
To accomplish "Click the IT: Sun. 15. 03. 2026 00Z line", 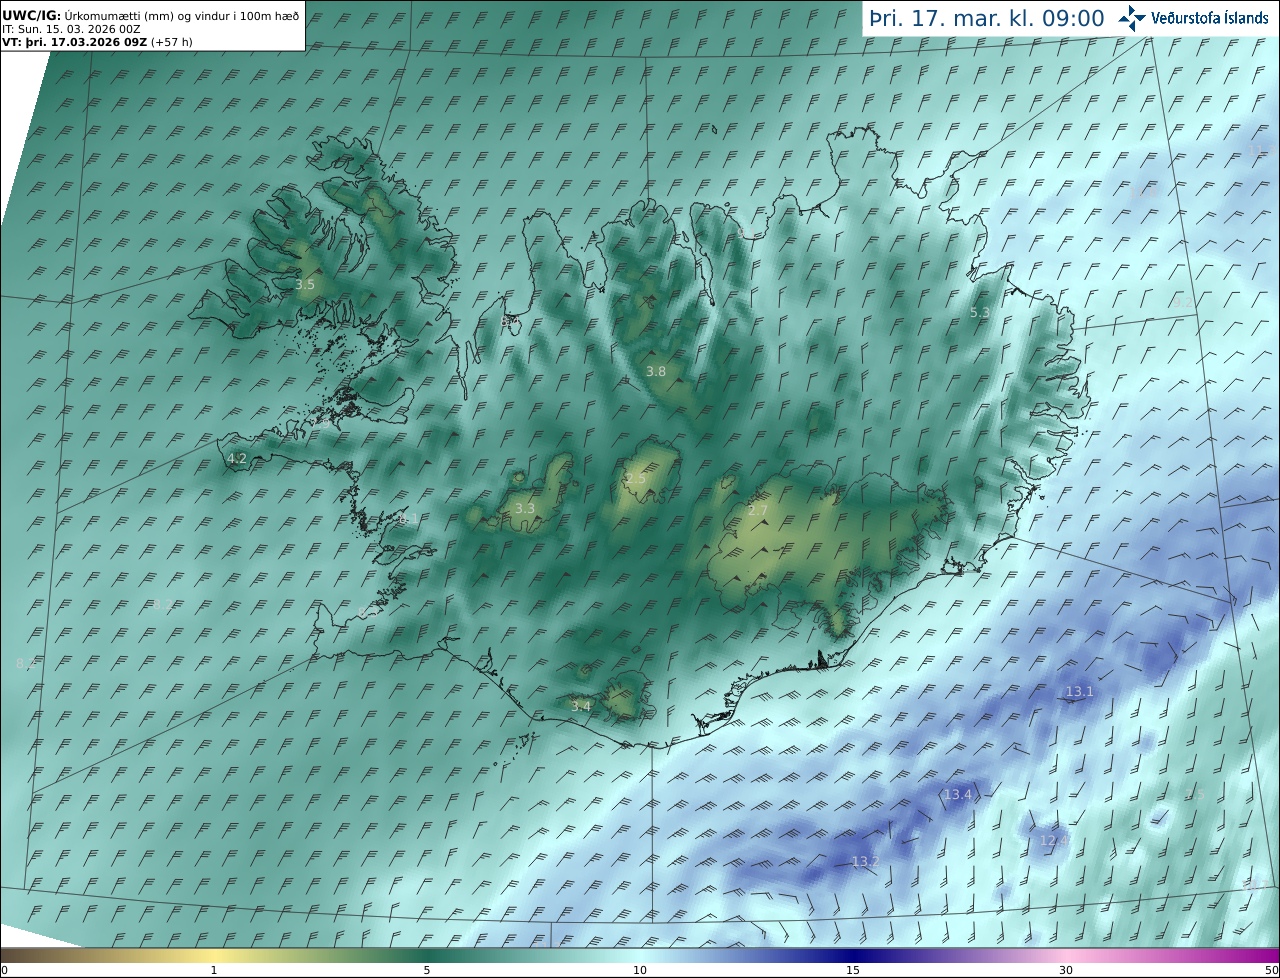I will [71, 29].
